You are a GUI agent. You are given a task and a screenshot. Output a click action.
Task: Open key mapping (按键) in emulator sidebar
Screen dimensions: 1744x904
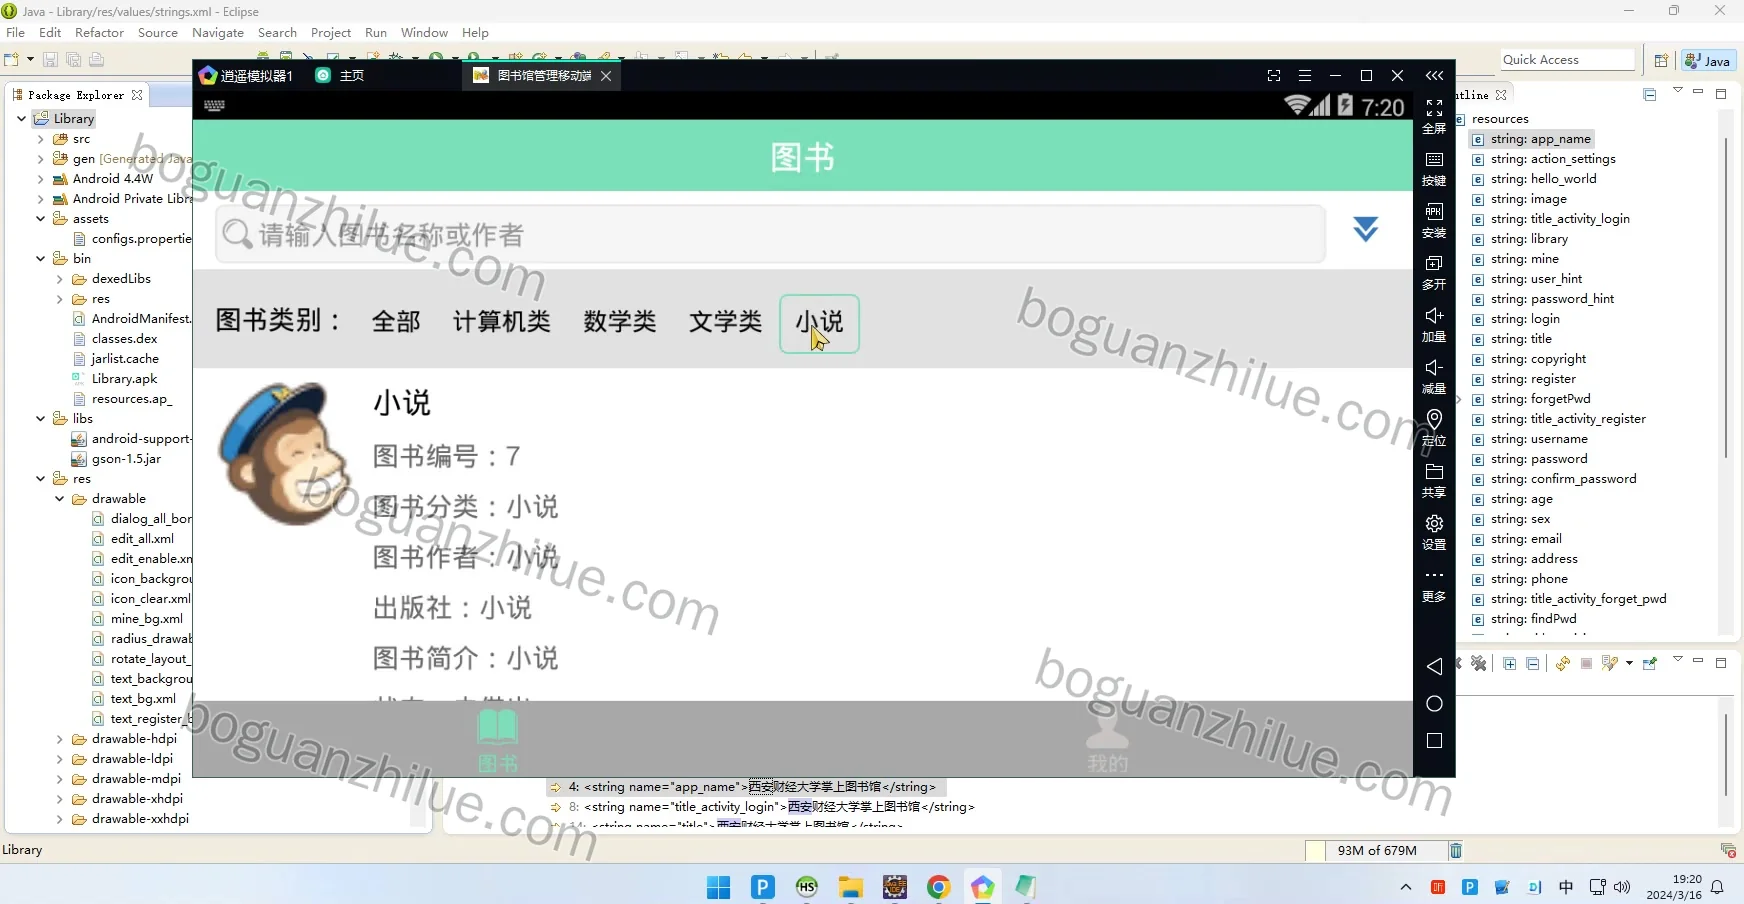click(x=1434, y=168)
